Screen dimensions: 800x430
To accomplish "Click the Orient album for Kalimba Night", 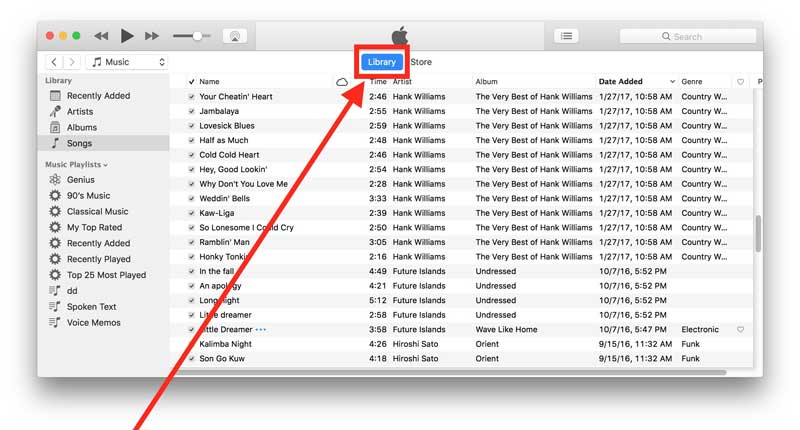I will (x=487, y=344).
